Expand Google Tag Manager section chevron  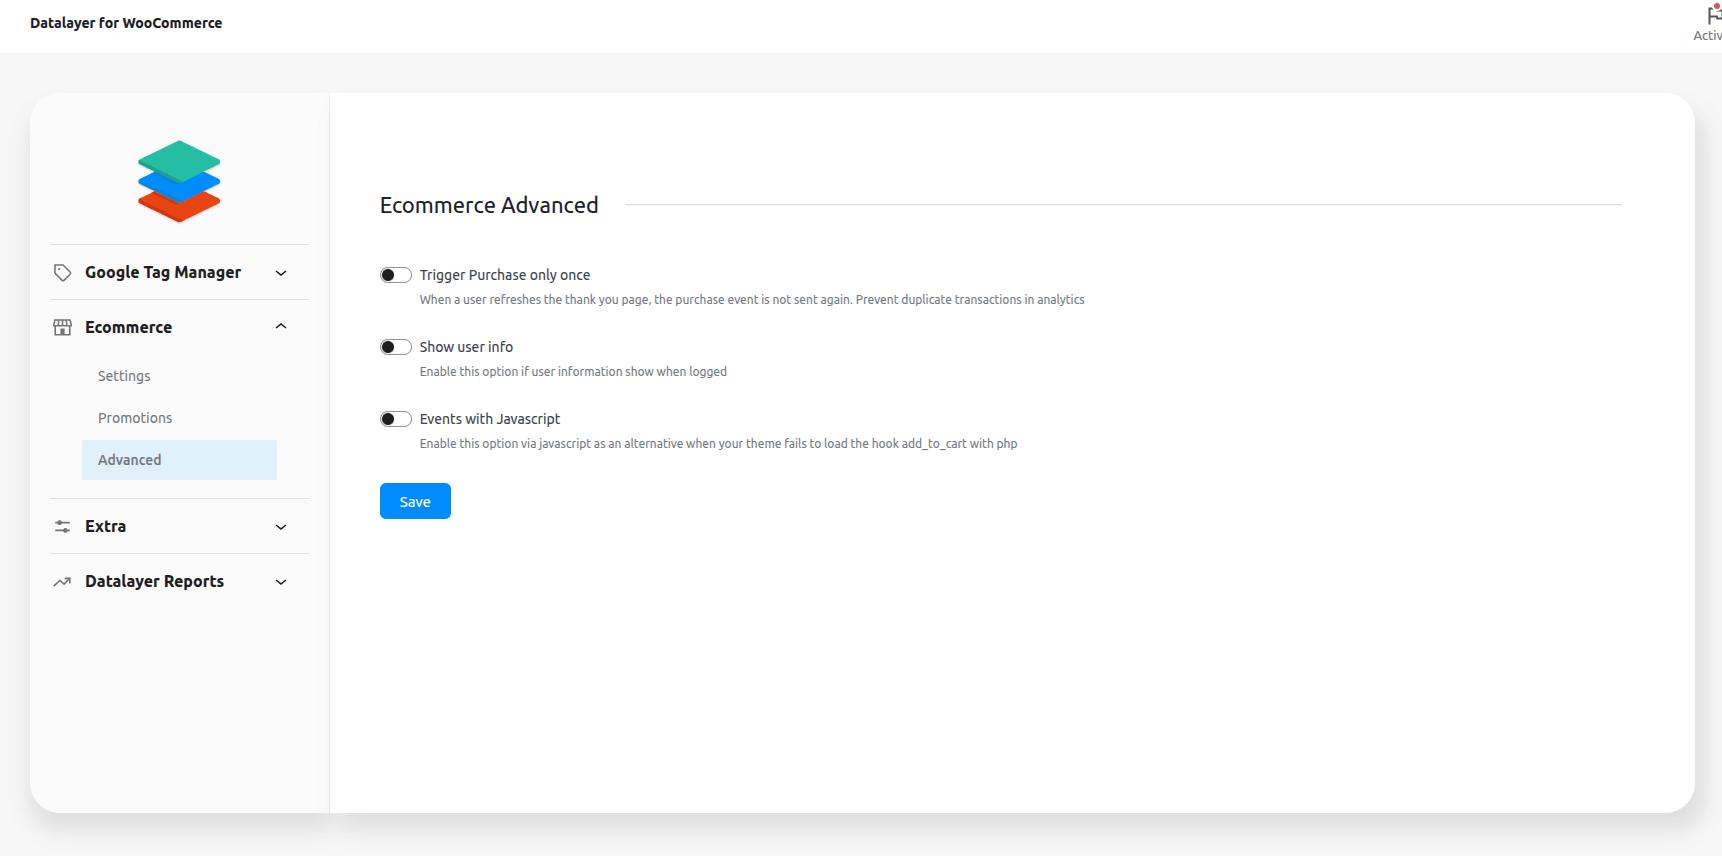pos(281,273)
